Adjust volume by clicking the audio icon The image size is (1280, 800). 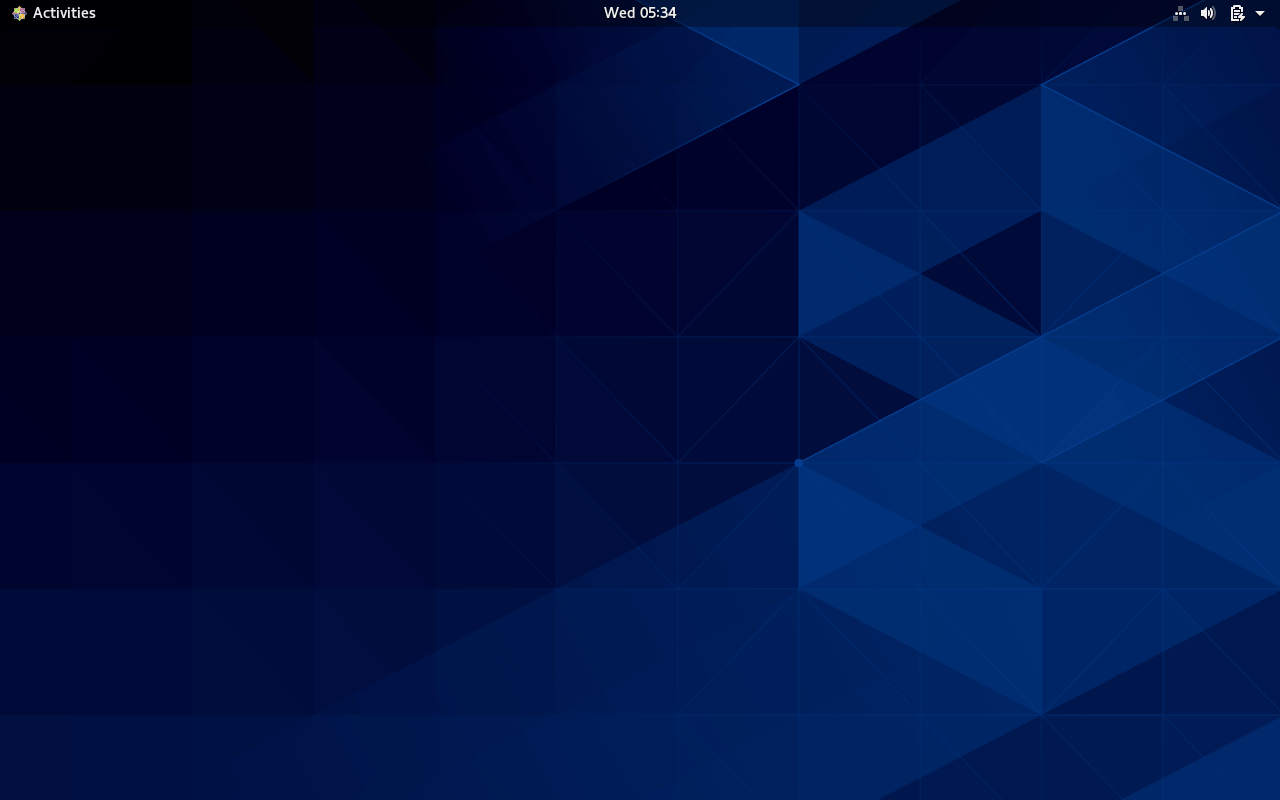tap(1207, 13)
